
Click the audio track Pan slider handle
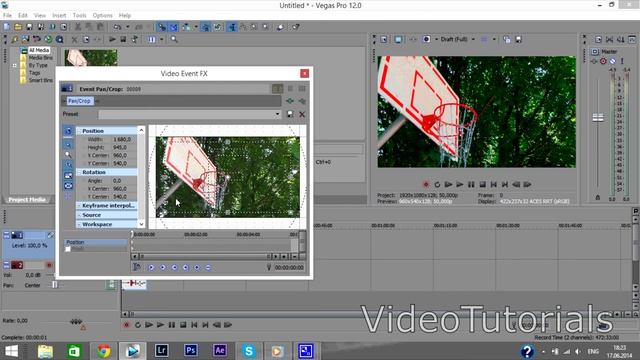click(x=55, y=285)
